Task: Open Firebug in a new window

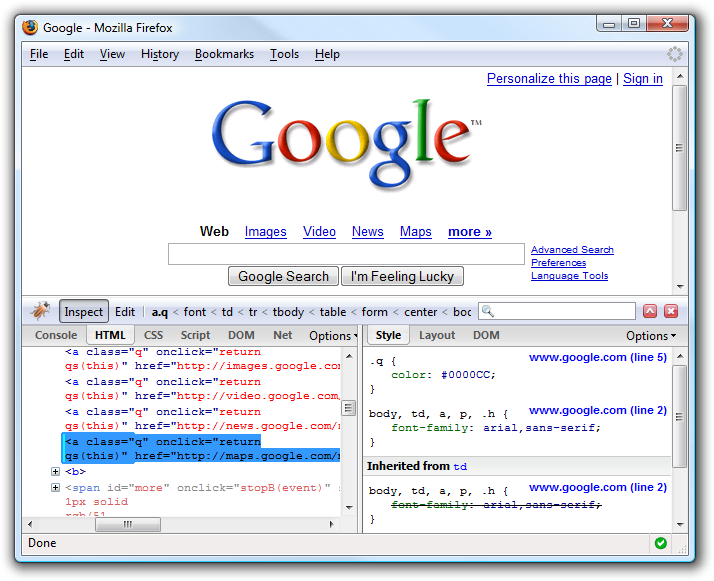Action: pos(650,311)
